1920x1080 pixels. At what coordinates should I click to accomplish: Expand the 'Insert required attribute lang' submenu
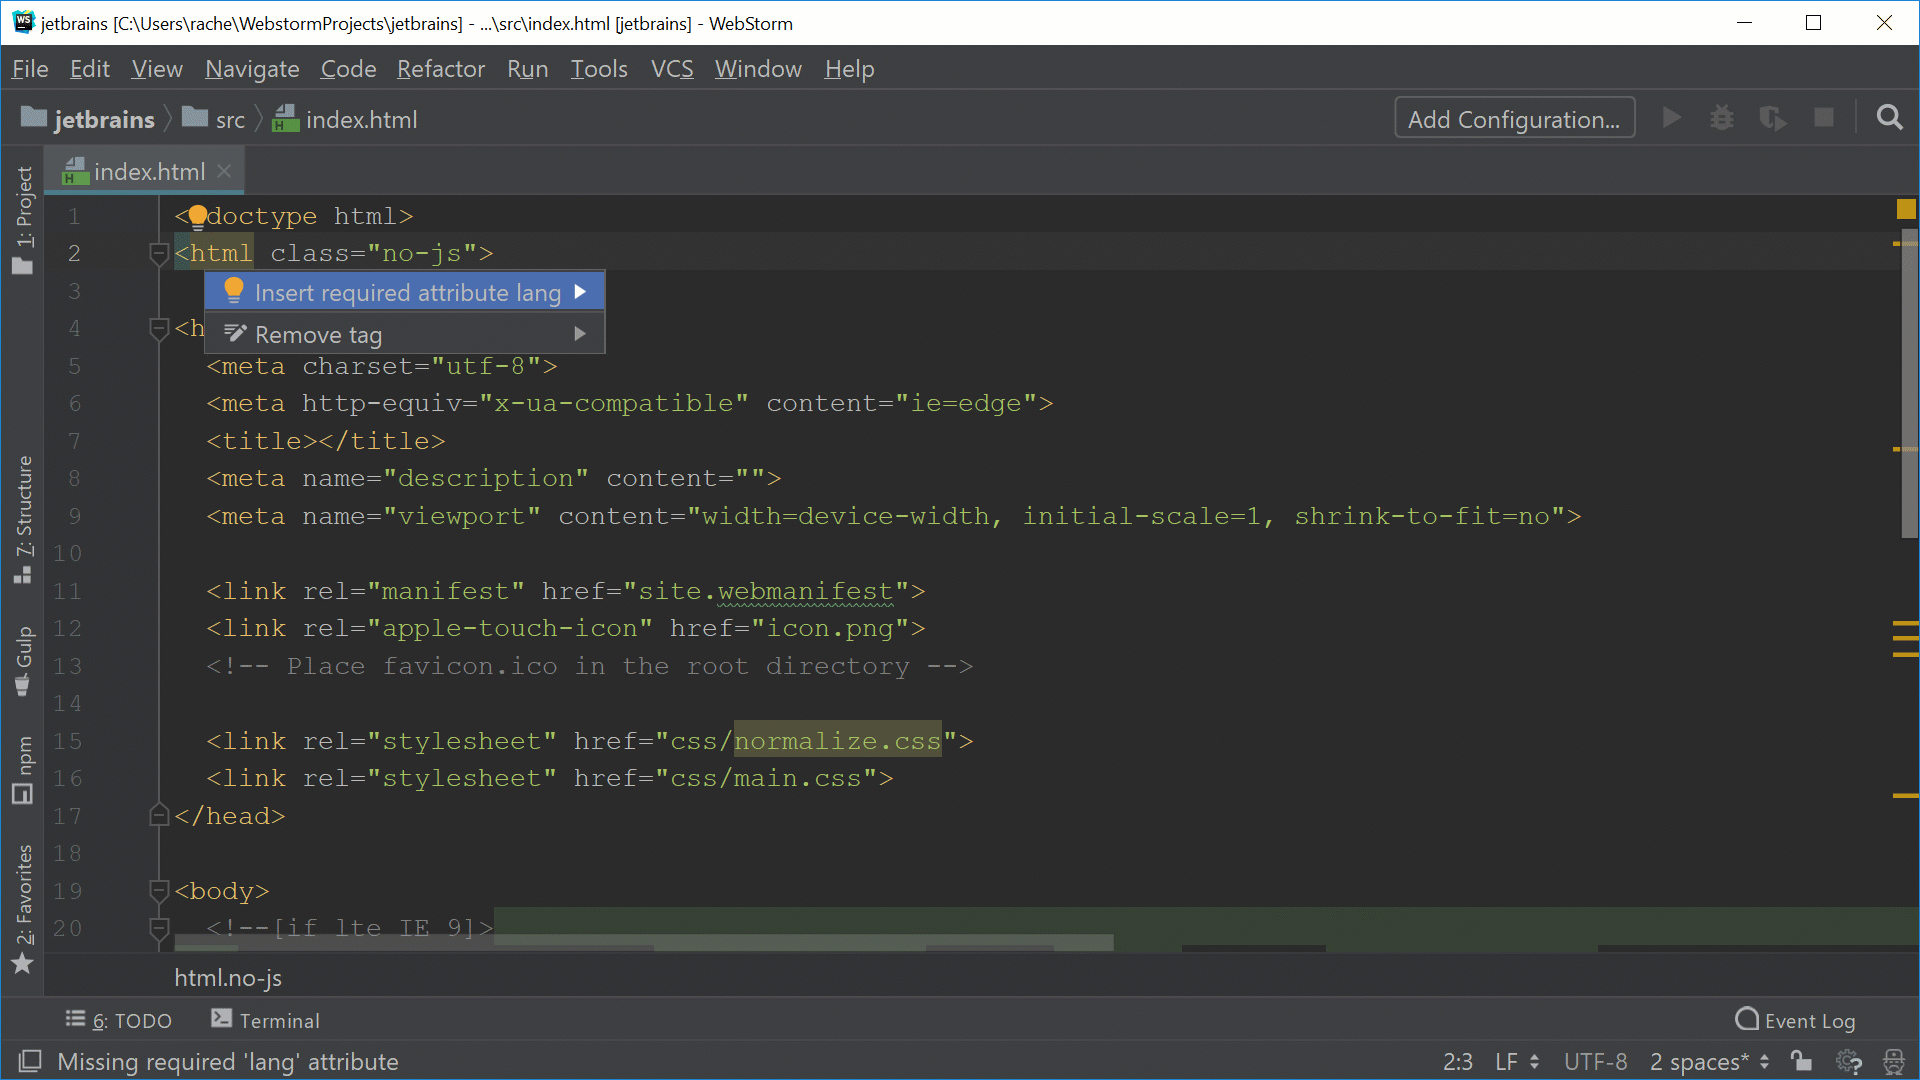[580, 293]
